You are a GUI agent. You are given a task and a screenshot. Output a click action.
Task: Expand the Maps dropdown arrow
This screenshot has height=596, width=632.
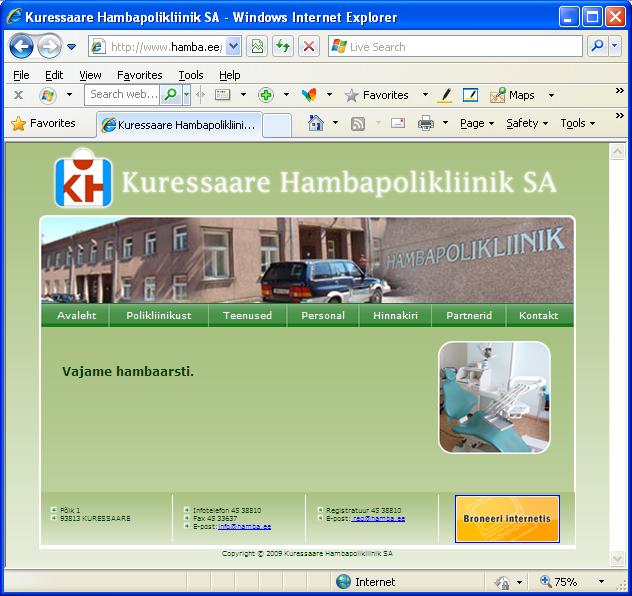point(551,95)
